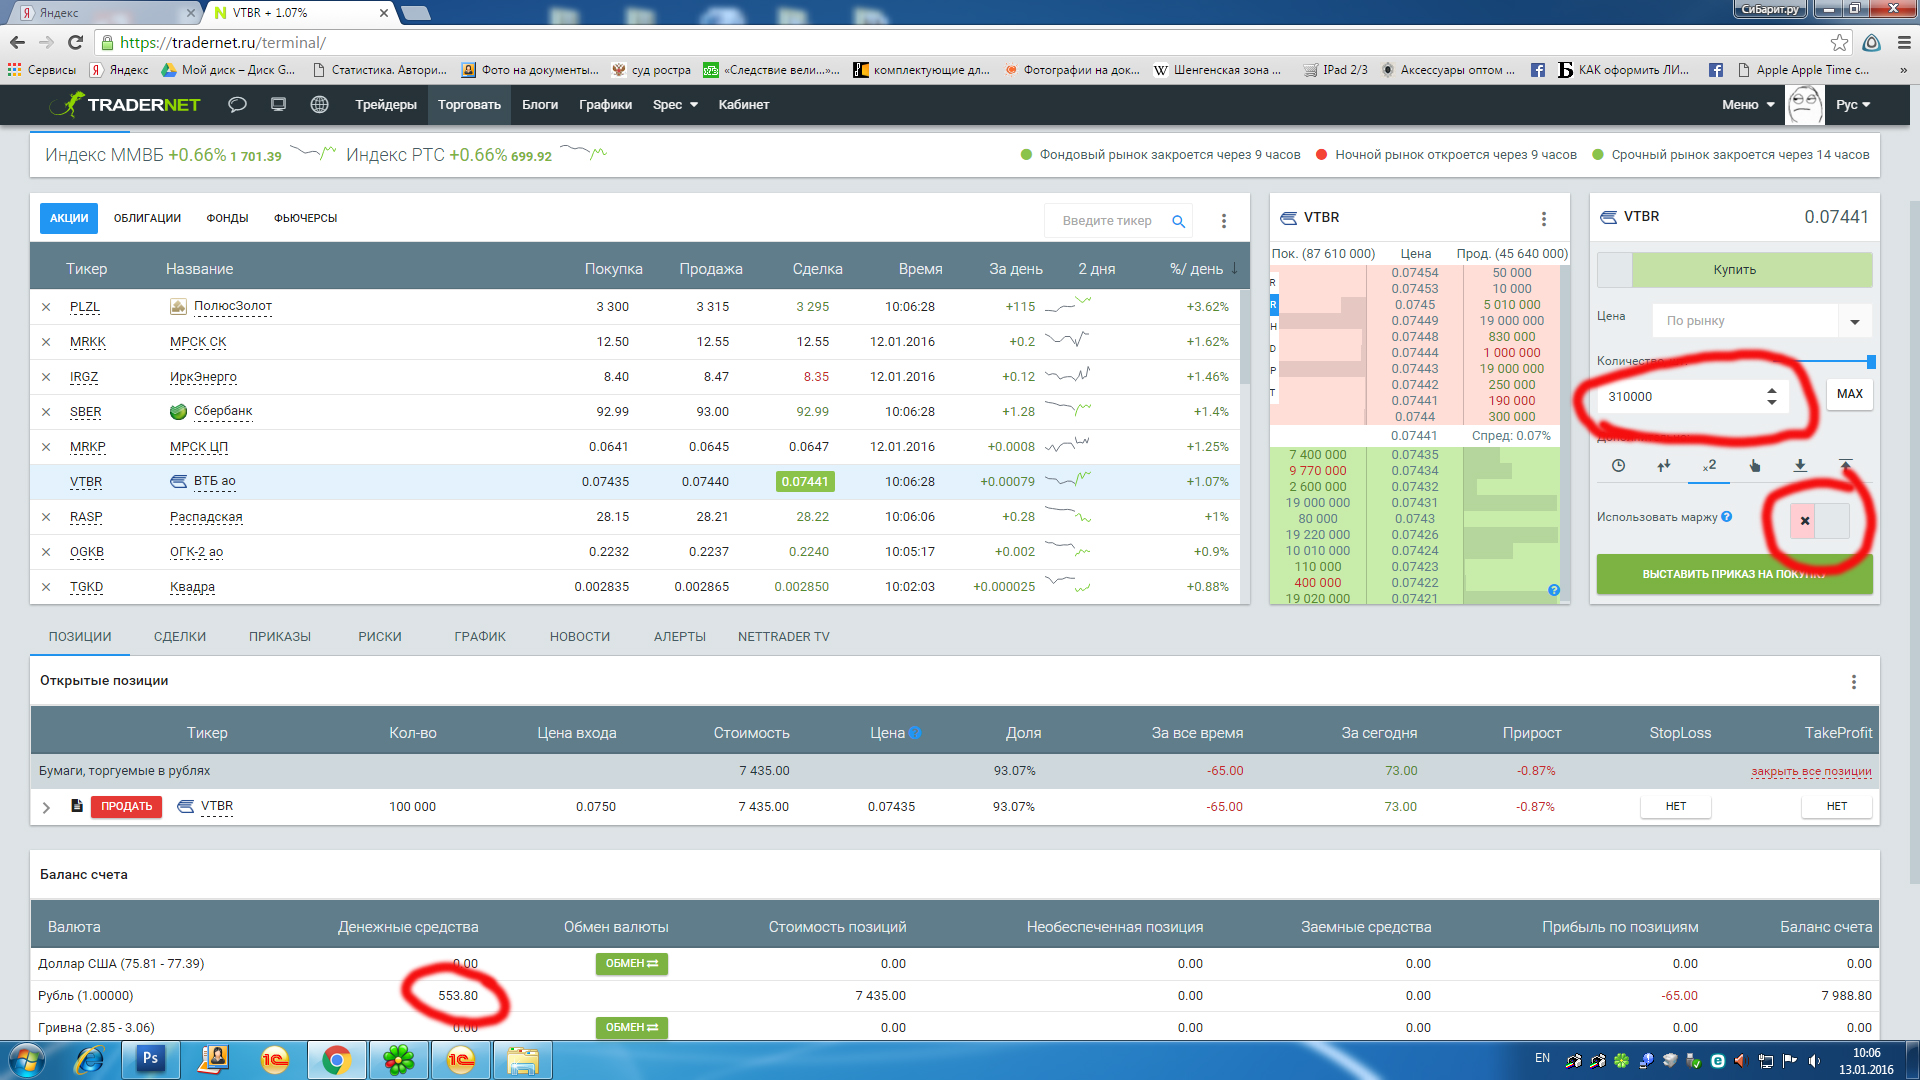Remove SBER row with its X icon
Image resolution: width=1920 pixels, height=1080 pixels.
(x=46, y=412)
